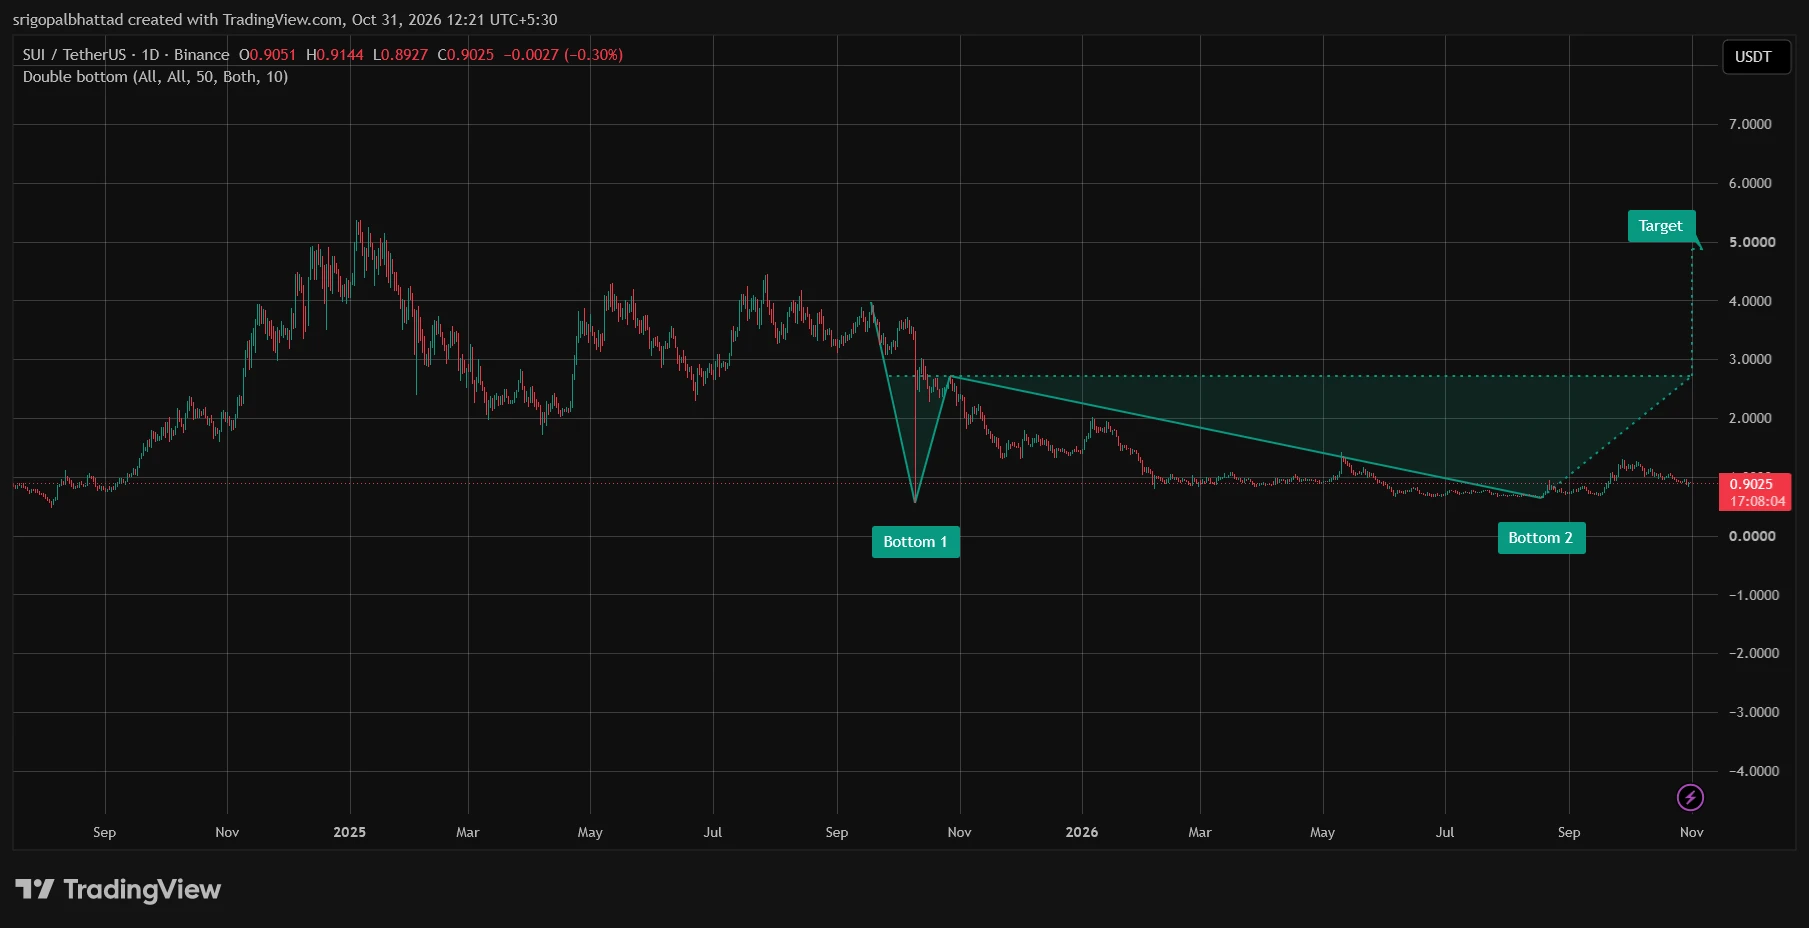Click the 2025 label on time axis

click(x=350, y=832)
